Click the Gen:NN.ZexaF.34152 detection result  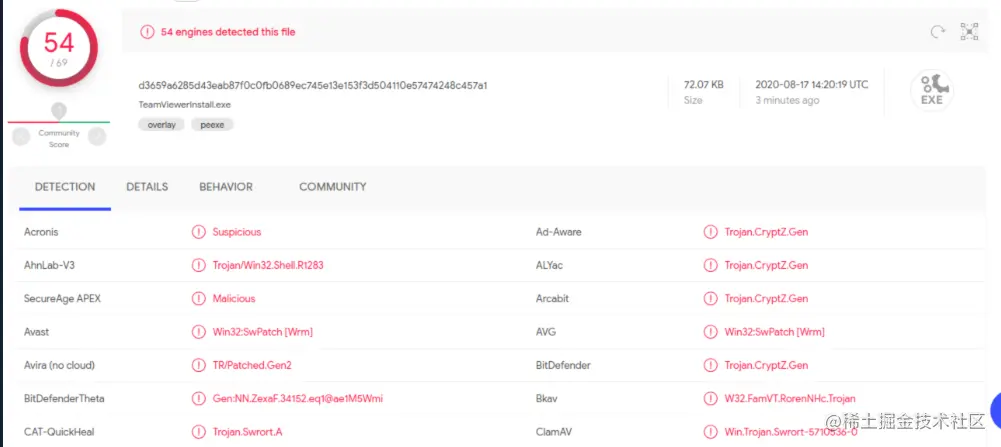(x=297, y=398)
